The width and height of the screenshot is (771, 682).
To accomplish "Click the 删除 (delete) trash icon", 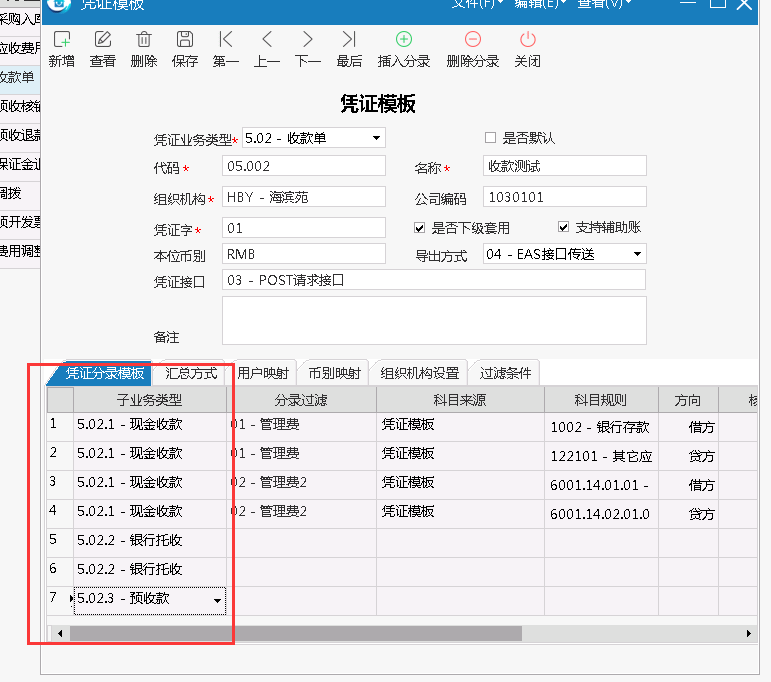I will tap(144, 39).
